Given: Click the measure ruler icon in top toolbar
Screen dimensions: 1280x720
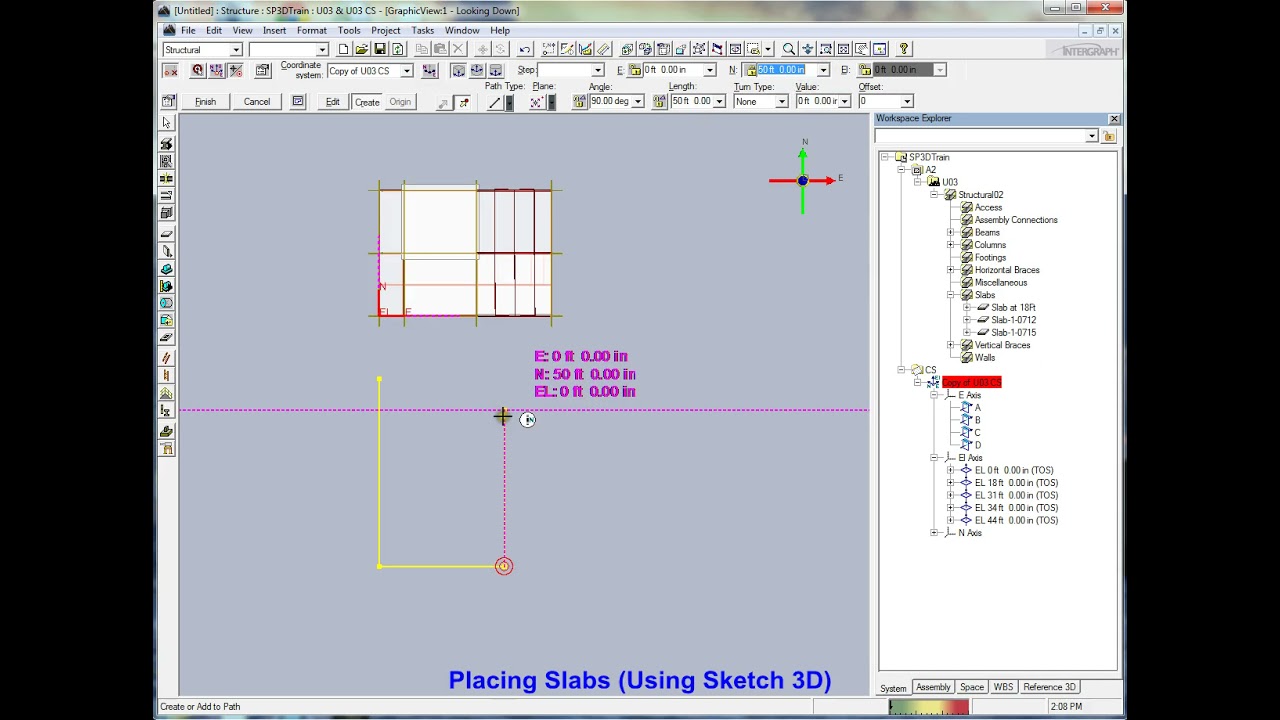Looking at the screenshot, I should click(x=603, y=49).
